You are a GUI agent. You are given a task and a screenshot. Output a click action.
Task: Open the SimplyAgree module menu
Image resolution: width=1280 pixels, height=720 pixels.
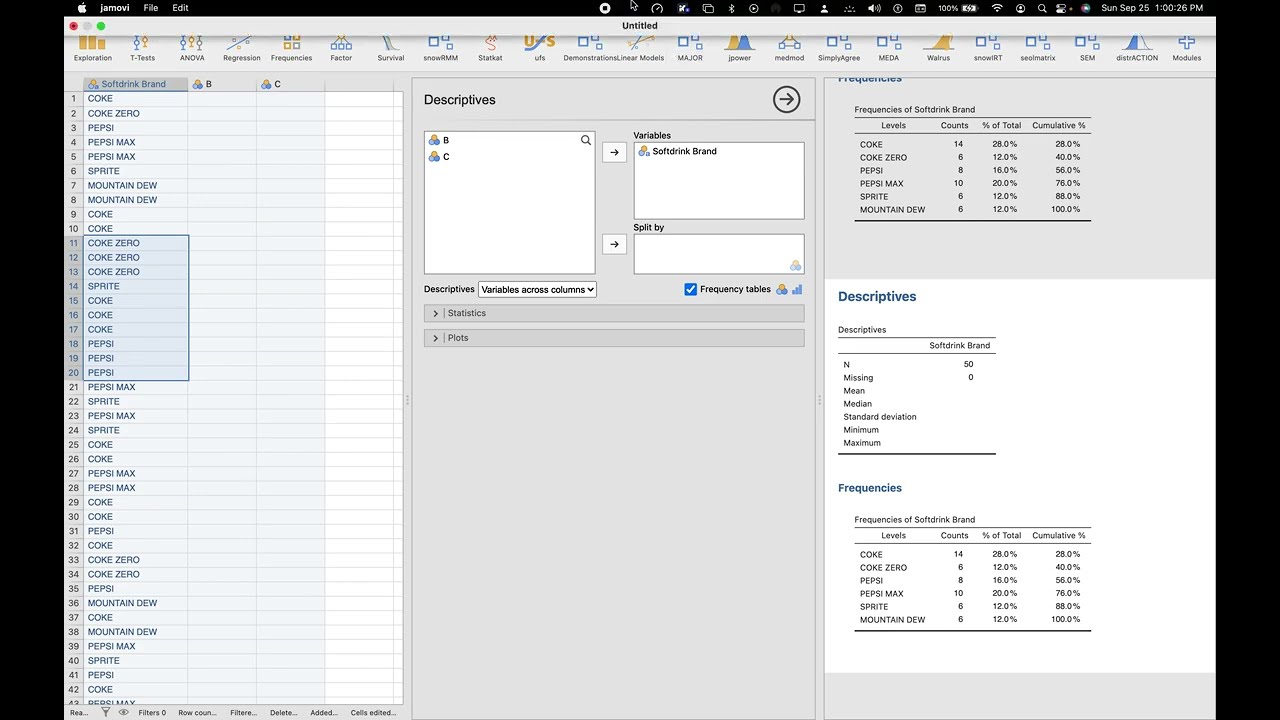tap(839, 49)
